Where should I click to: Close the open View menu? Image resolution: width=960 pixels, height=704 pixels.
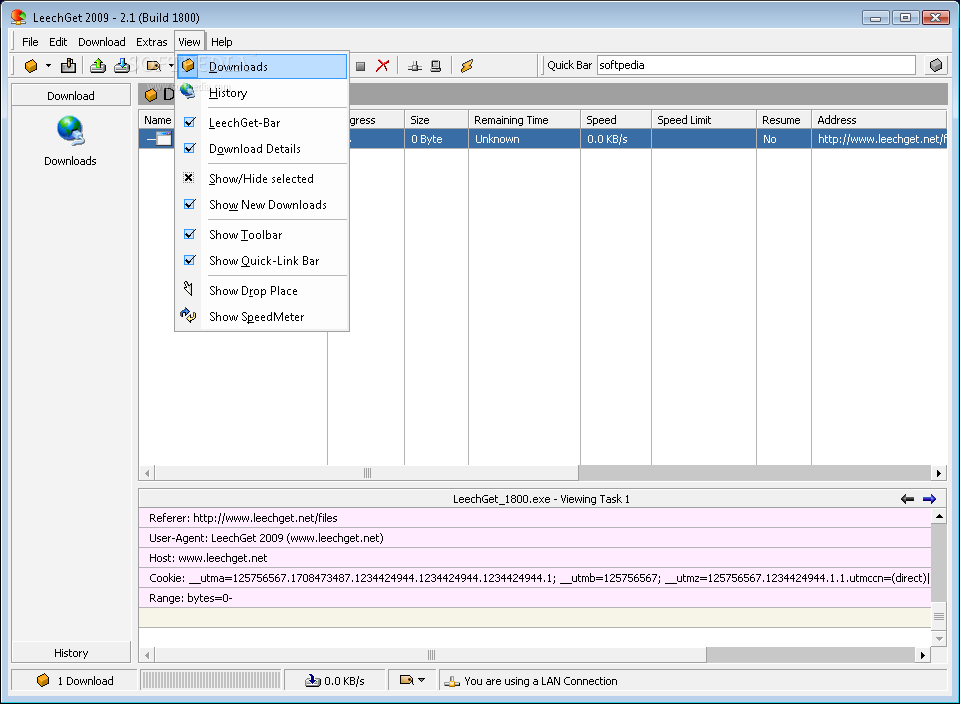pos(189,42)
